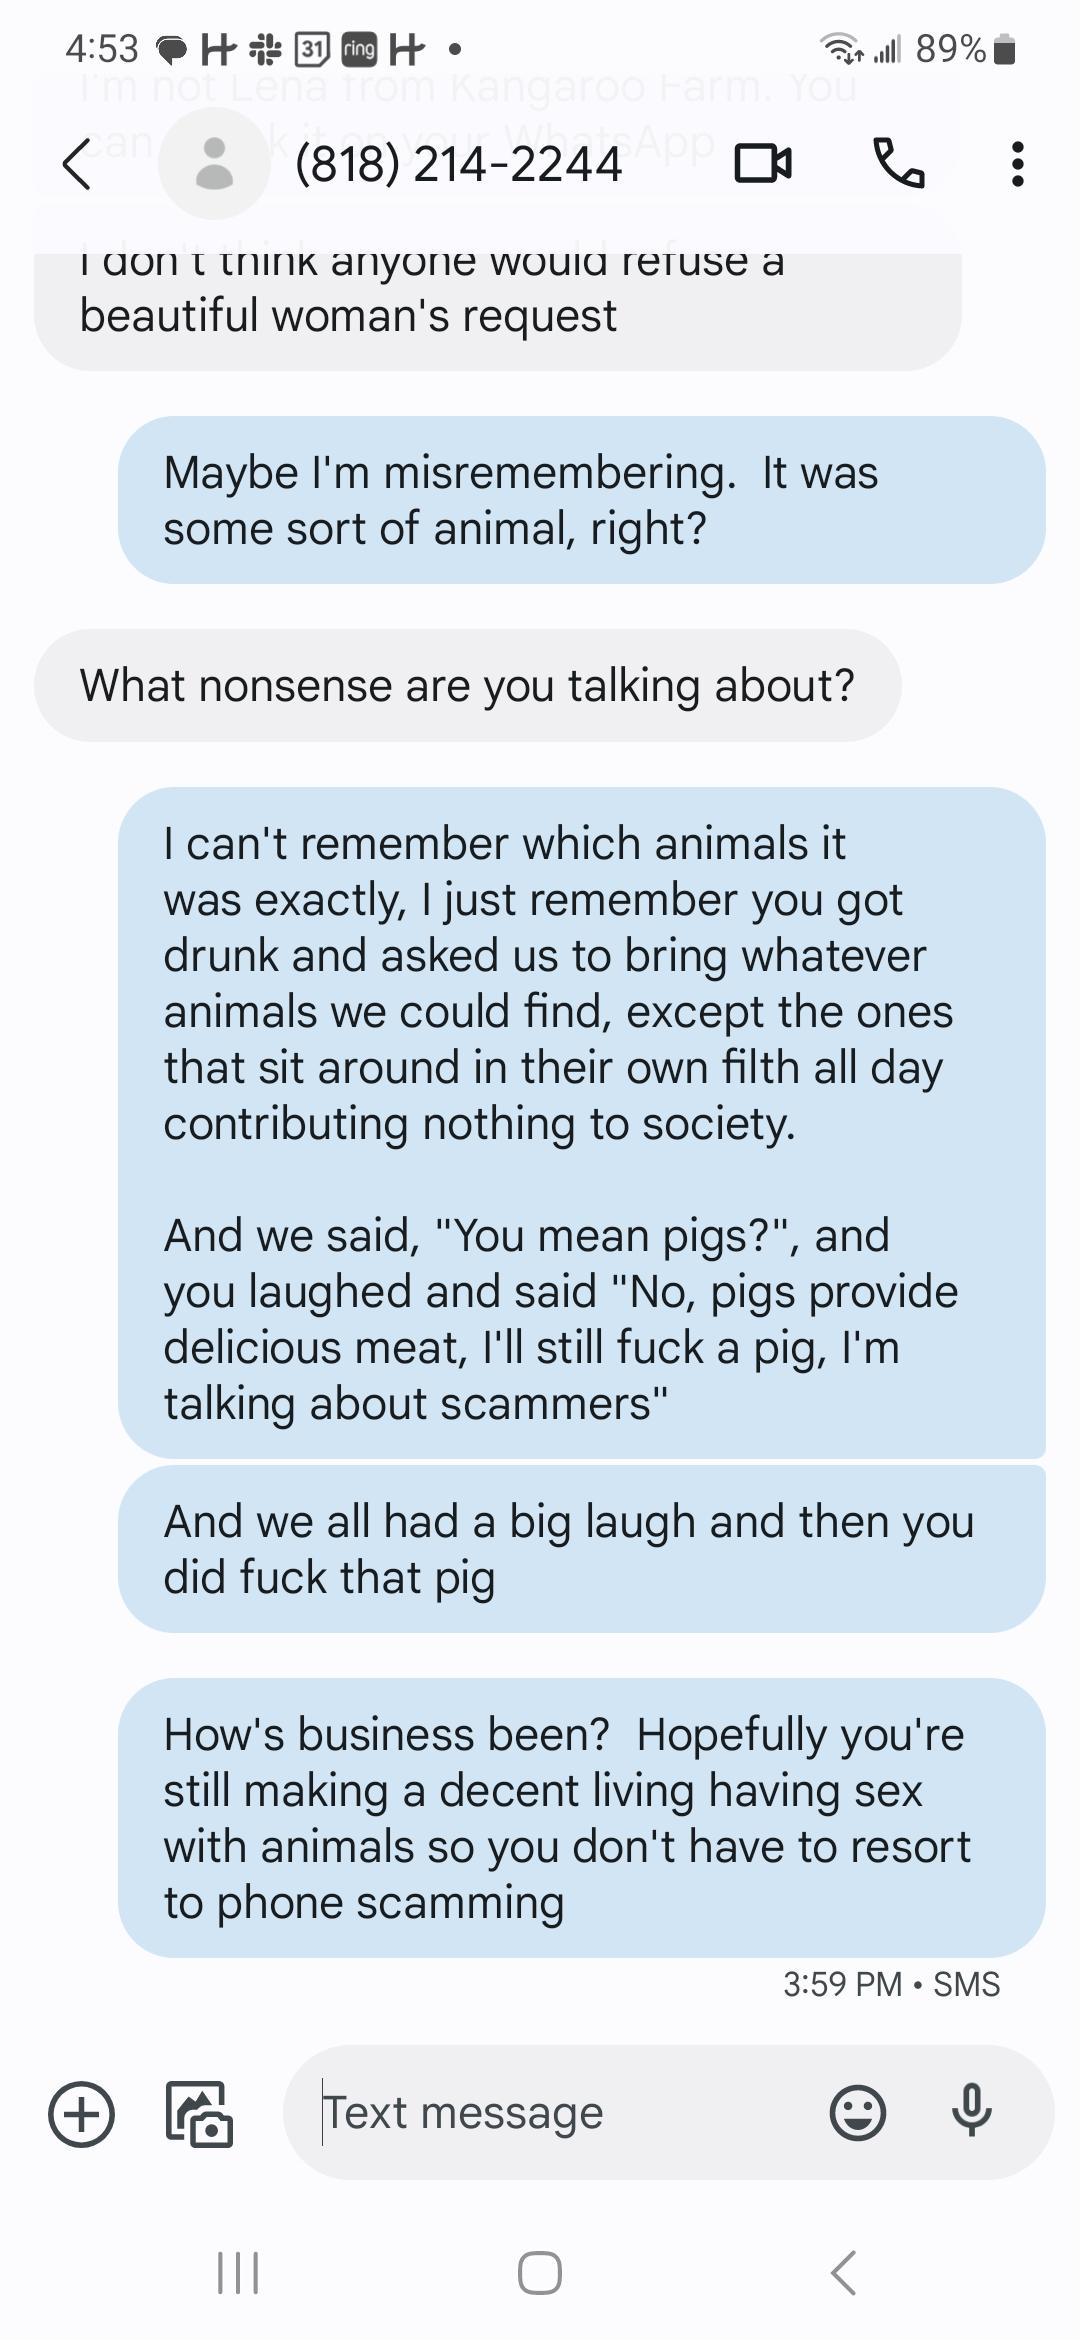The height and width of the screenshot is (2340, 1080).
Task: Tap the plus attachment button
Action: (81, 2113)
